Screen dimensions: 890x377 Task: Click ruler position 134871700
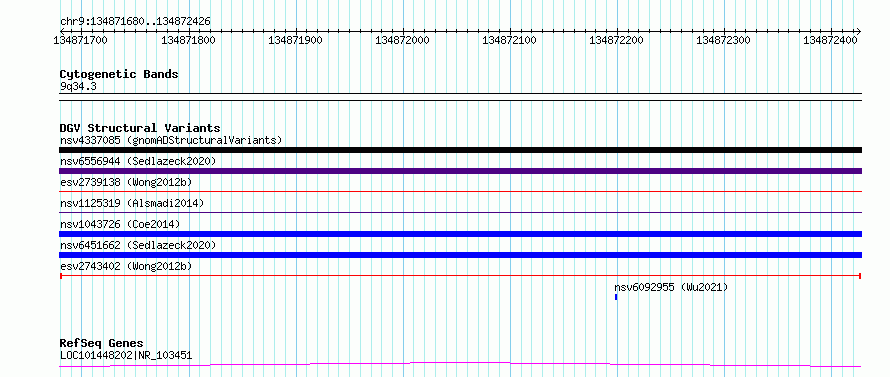click(x=80, y=41)
